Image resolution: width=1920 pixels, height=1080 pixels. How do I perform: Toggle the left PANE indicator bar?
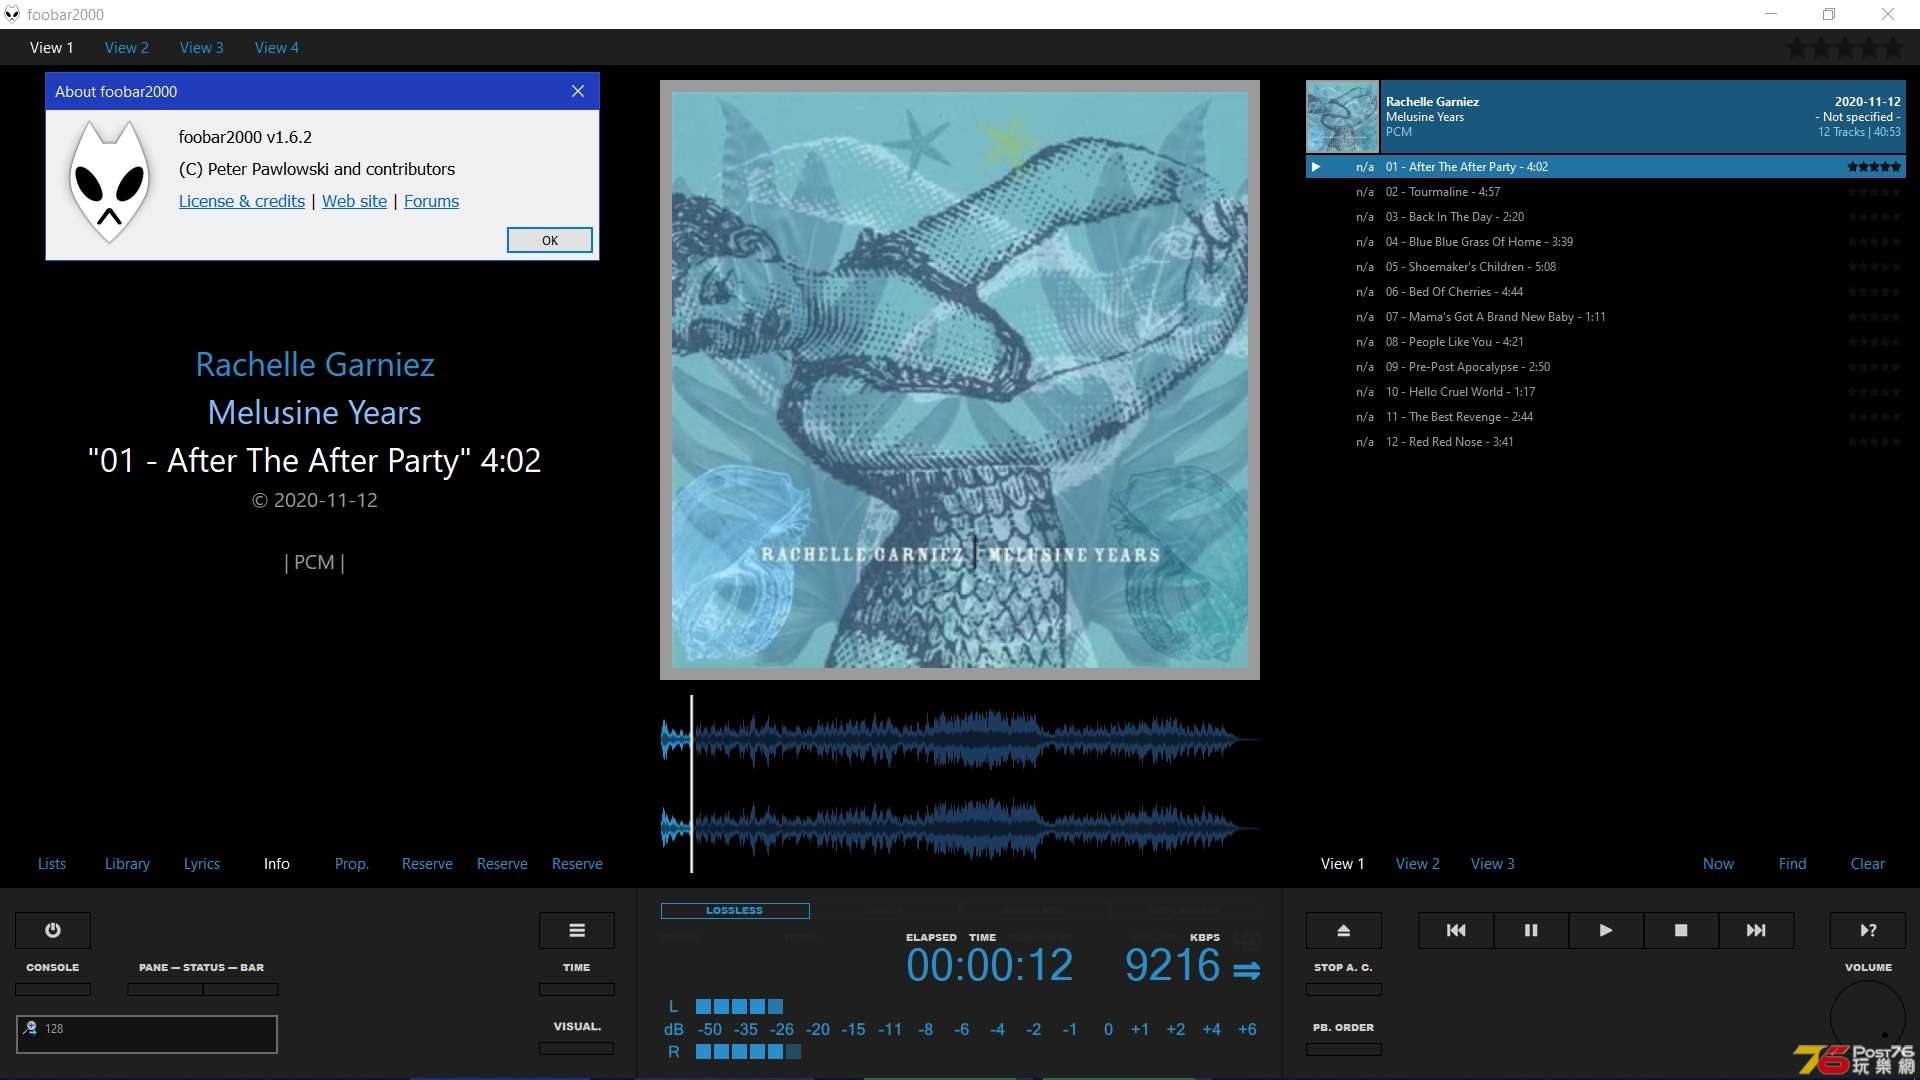pyautogui.click(x=165, y=989)
